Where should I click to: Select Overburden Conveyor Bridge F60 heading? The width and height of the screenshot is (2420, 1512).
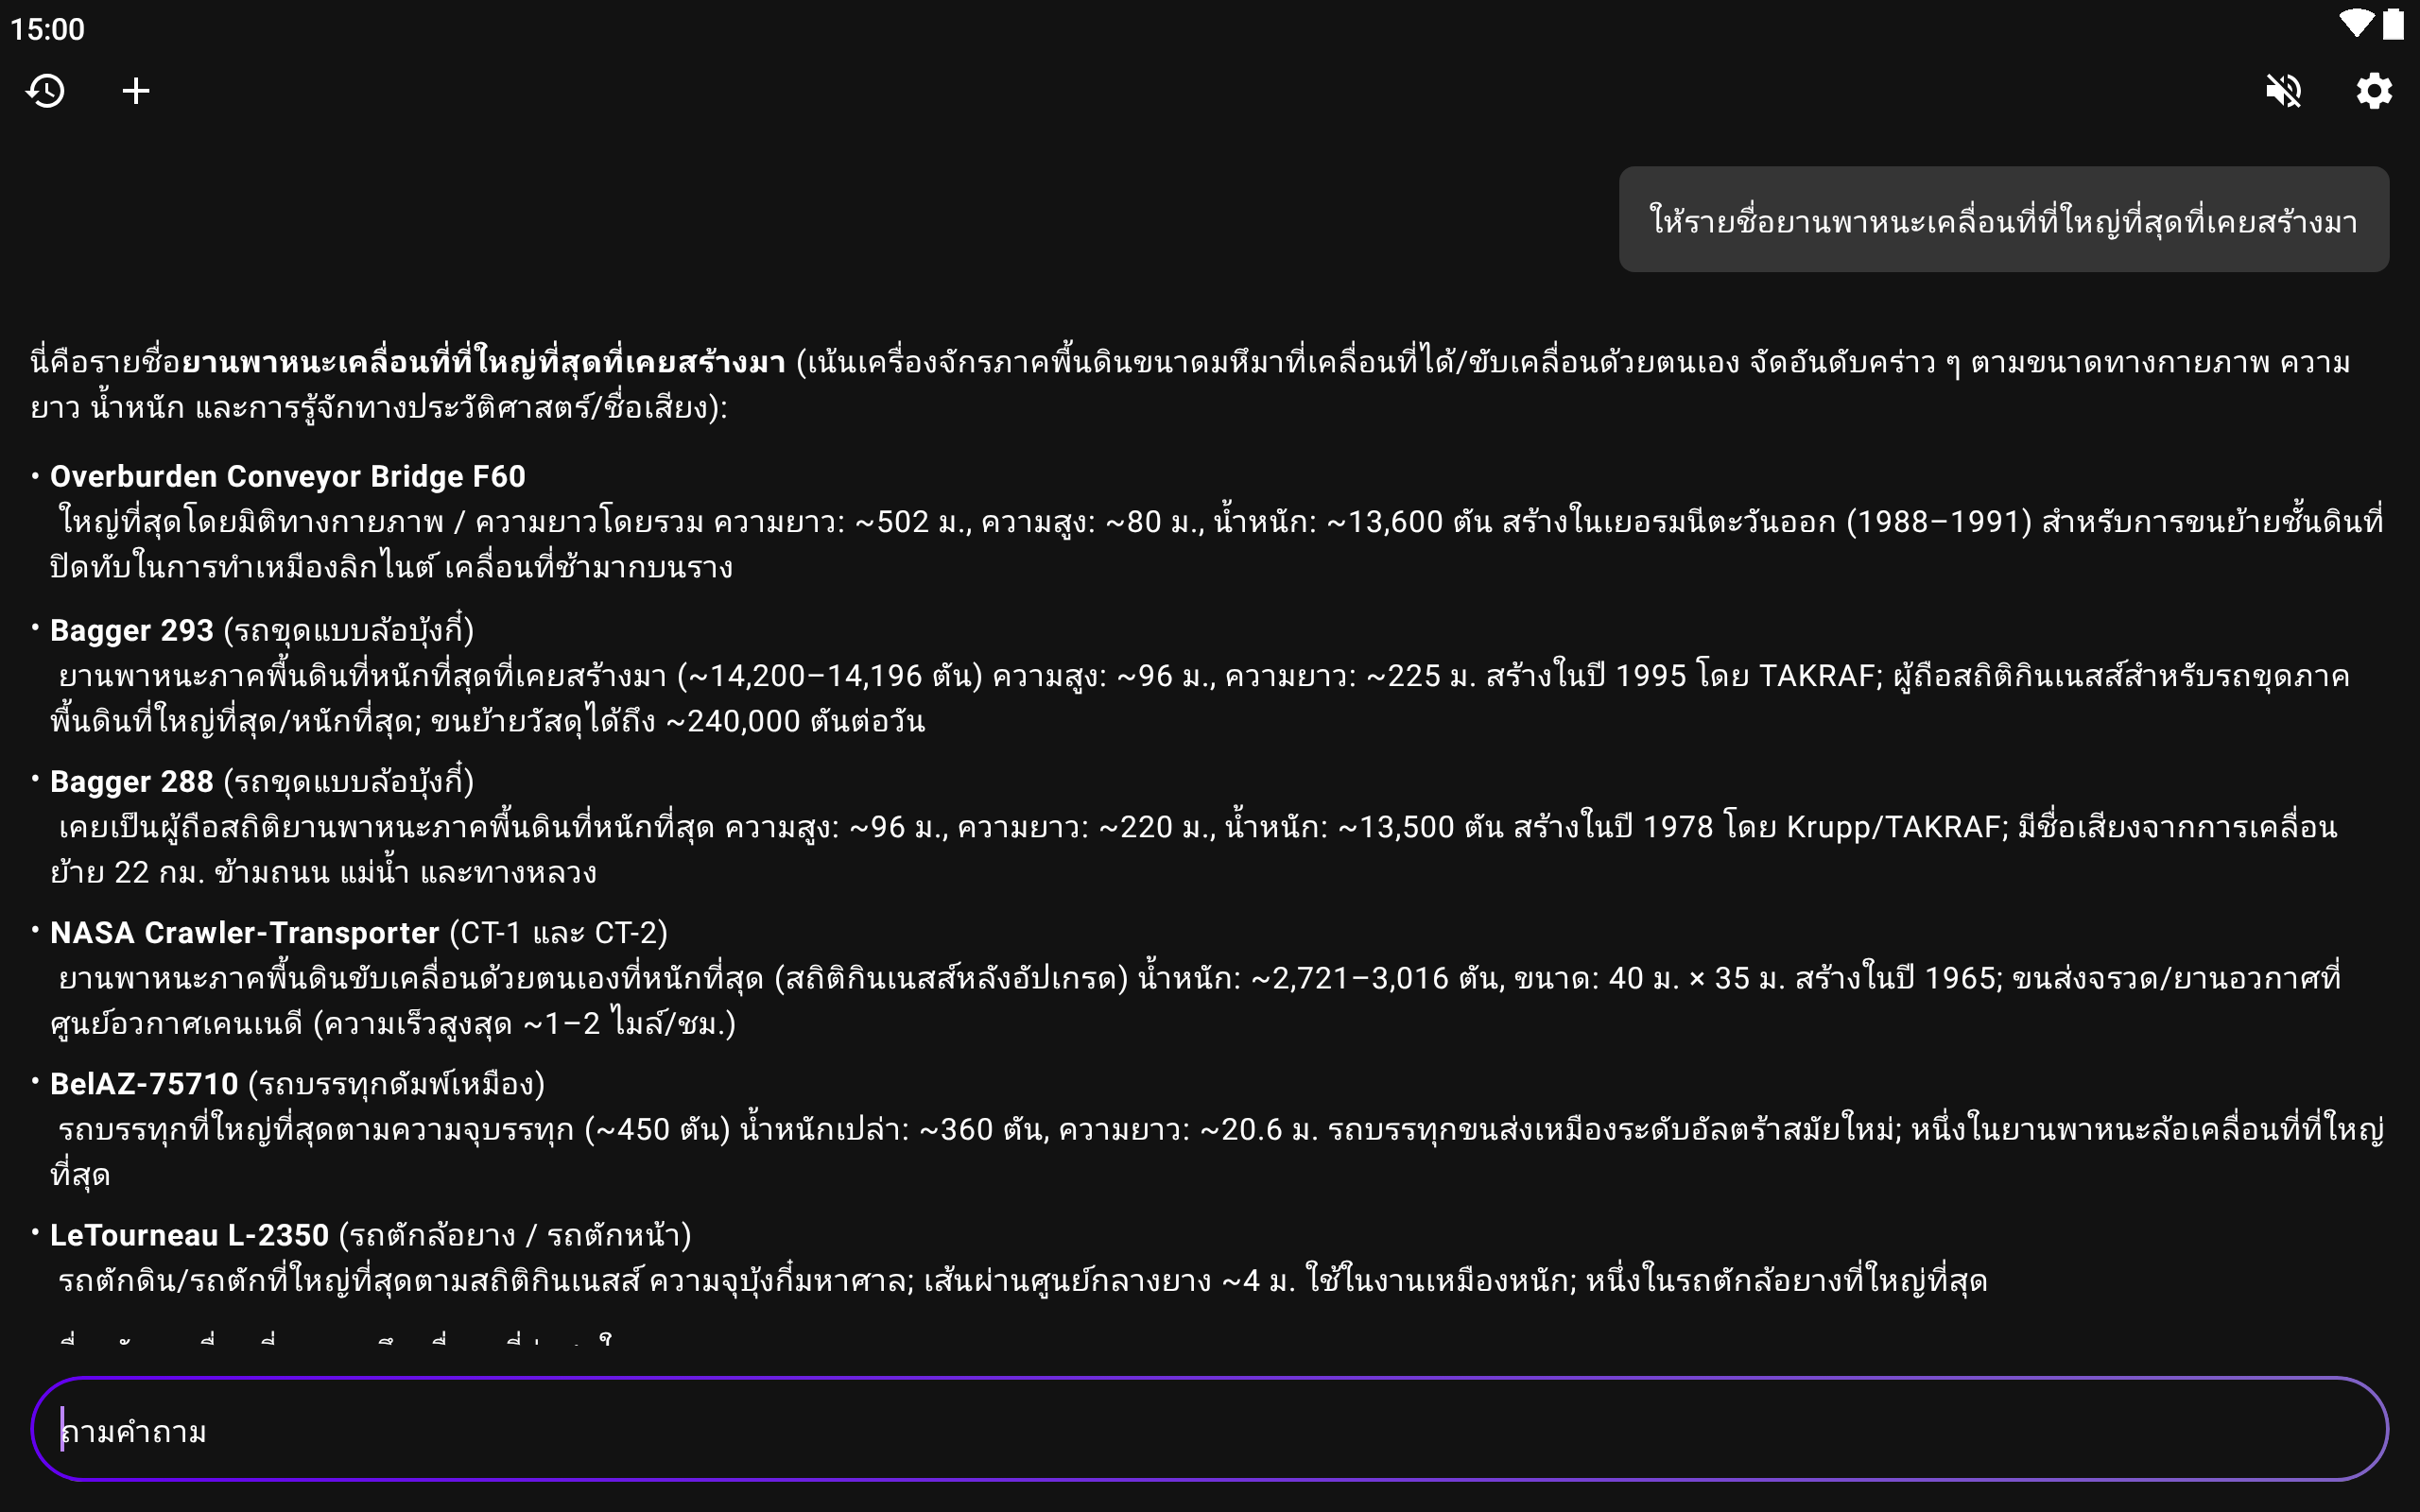click(288, 476)
